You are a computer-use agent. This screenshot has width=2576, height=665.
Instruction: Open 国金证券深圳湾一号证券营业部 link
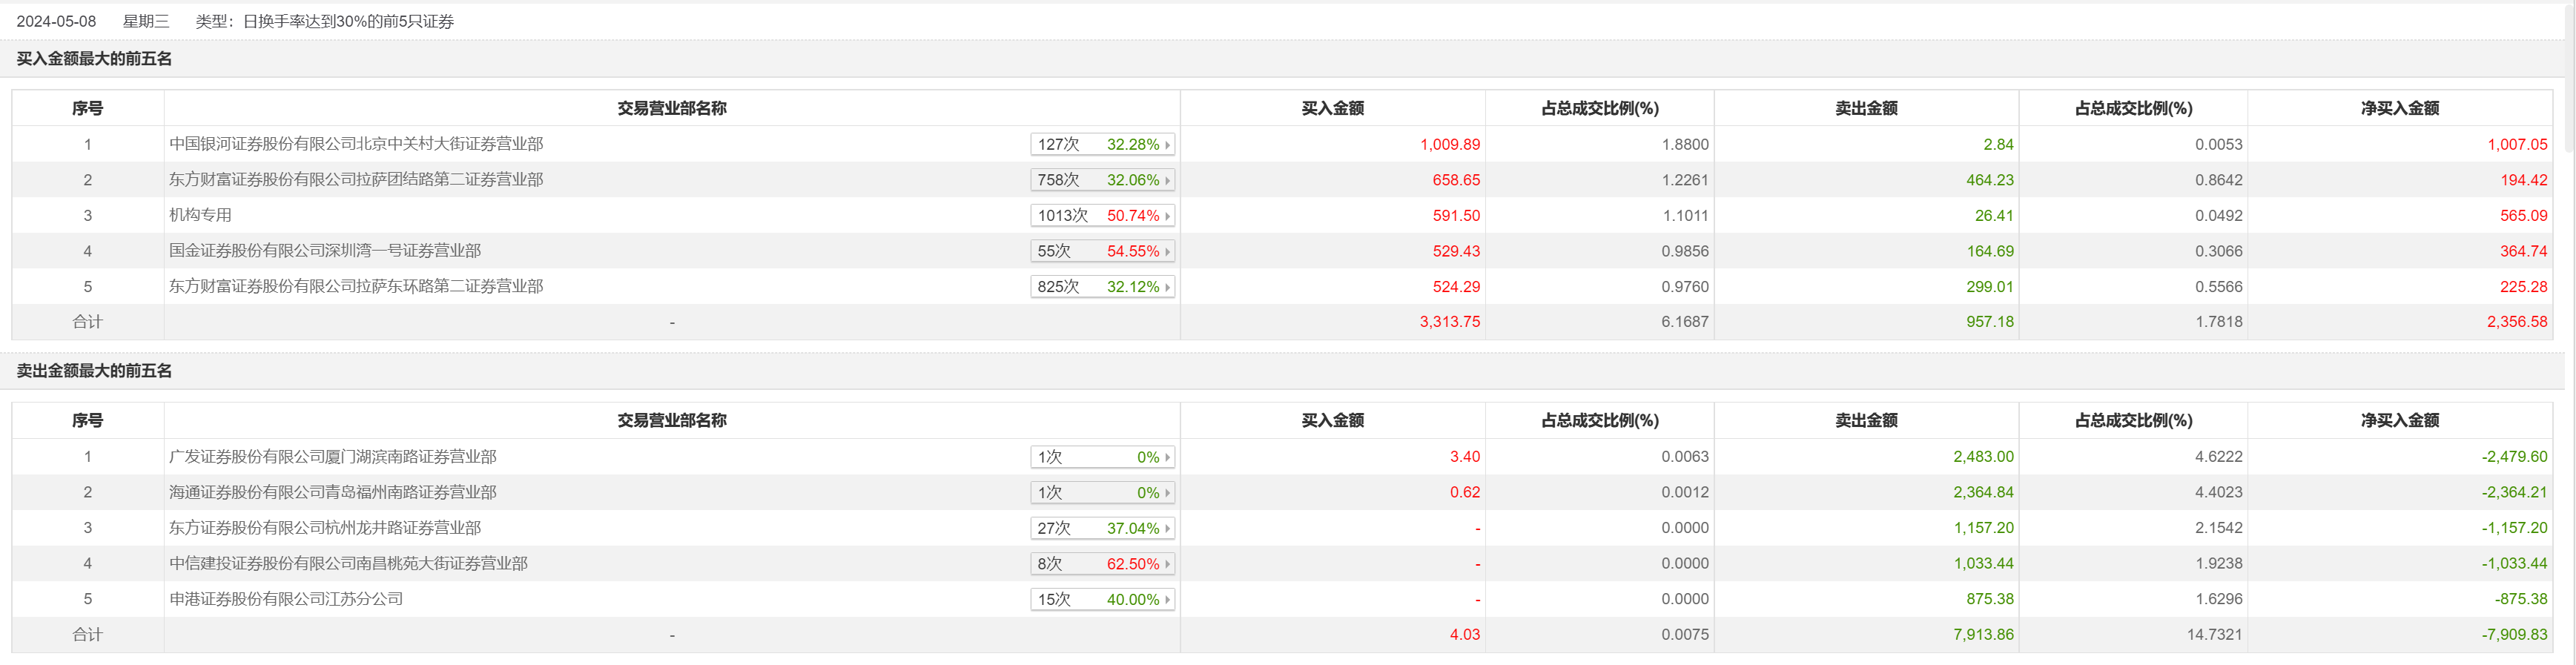pos(325,251)
